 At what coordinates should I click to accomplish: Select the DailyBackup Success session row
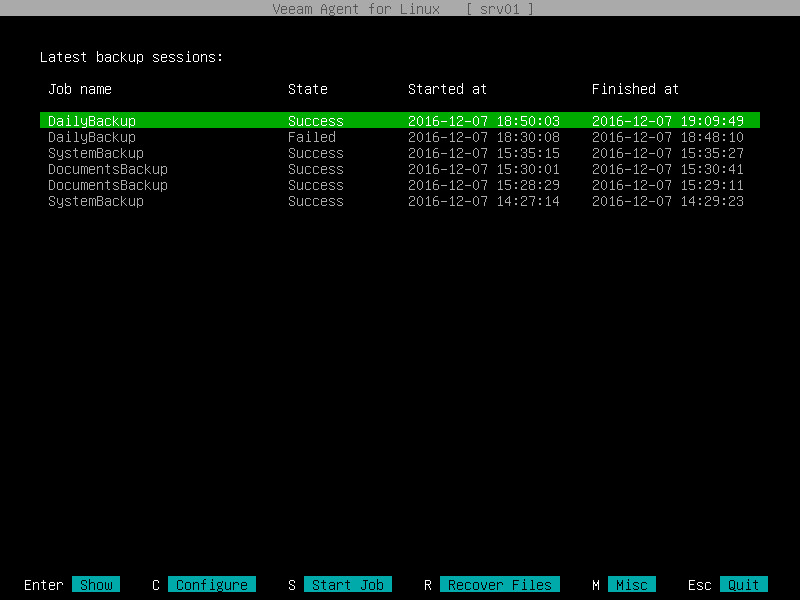(x=400, y=120)
